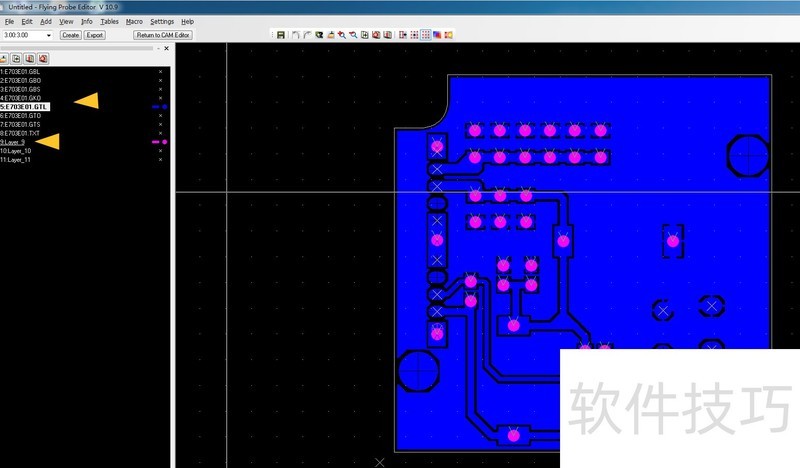
Task: Click the Return to CAM Editor button
Action: tap(162, 35)
